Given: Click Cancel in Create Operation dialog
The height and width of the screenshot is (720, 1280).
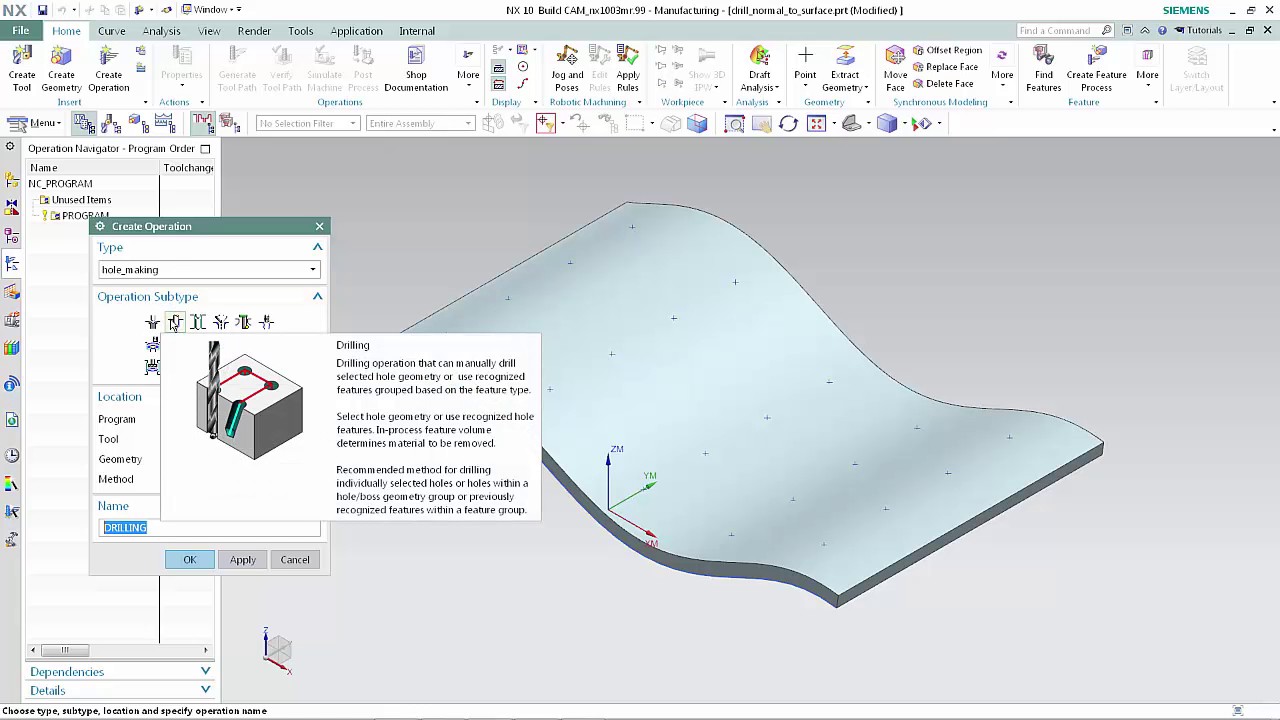Looking at the screenshot, I should tap(295, 560).
